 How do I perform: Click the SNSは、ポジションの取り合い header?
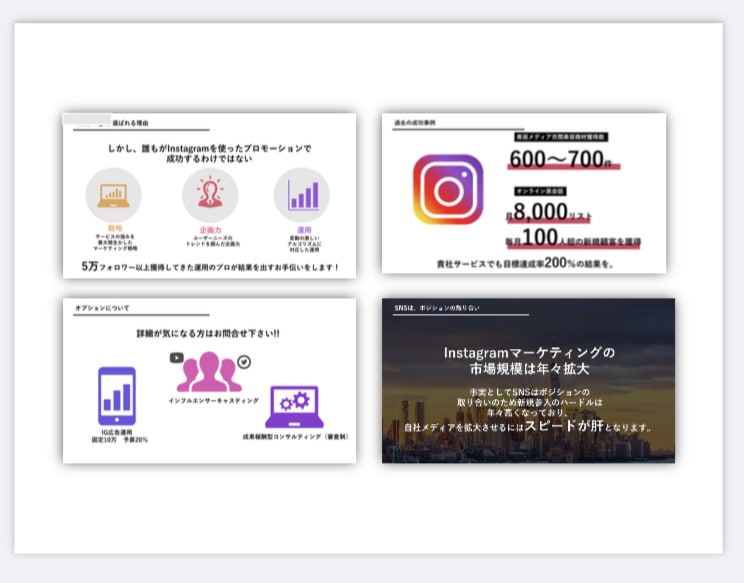437,308
